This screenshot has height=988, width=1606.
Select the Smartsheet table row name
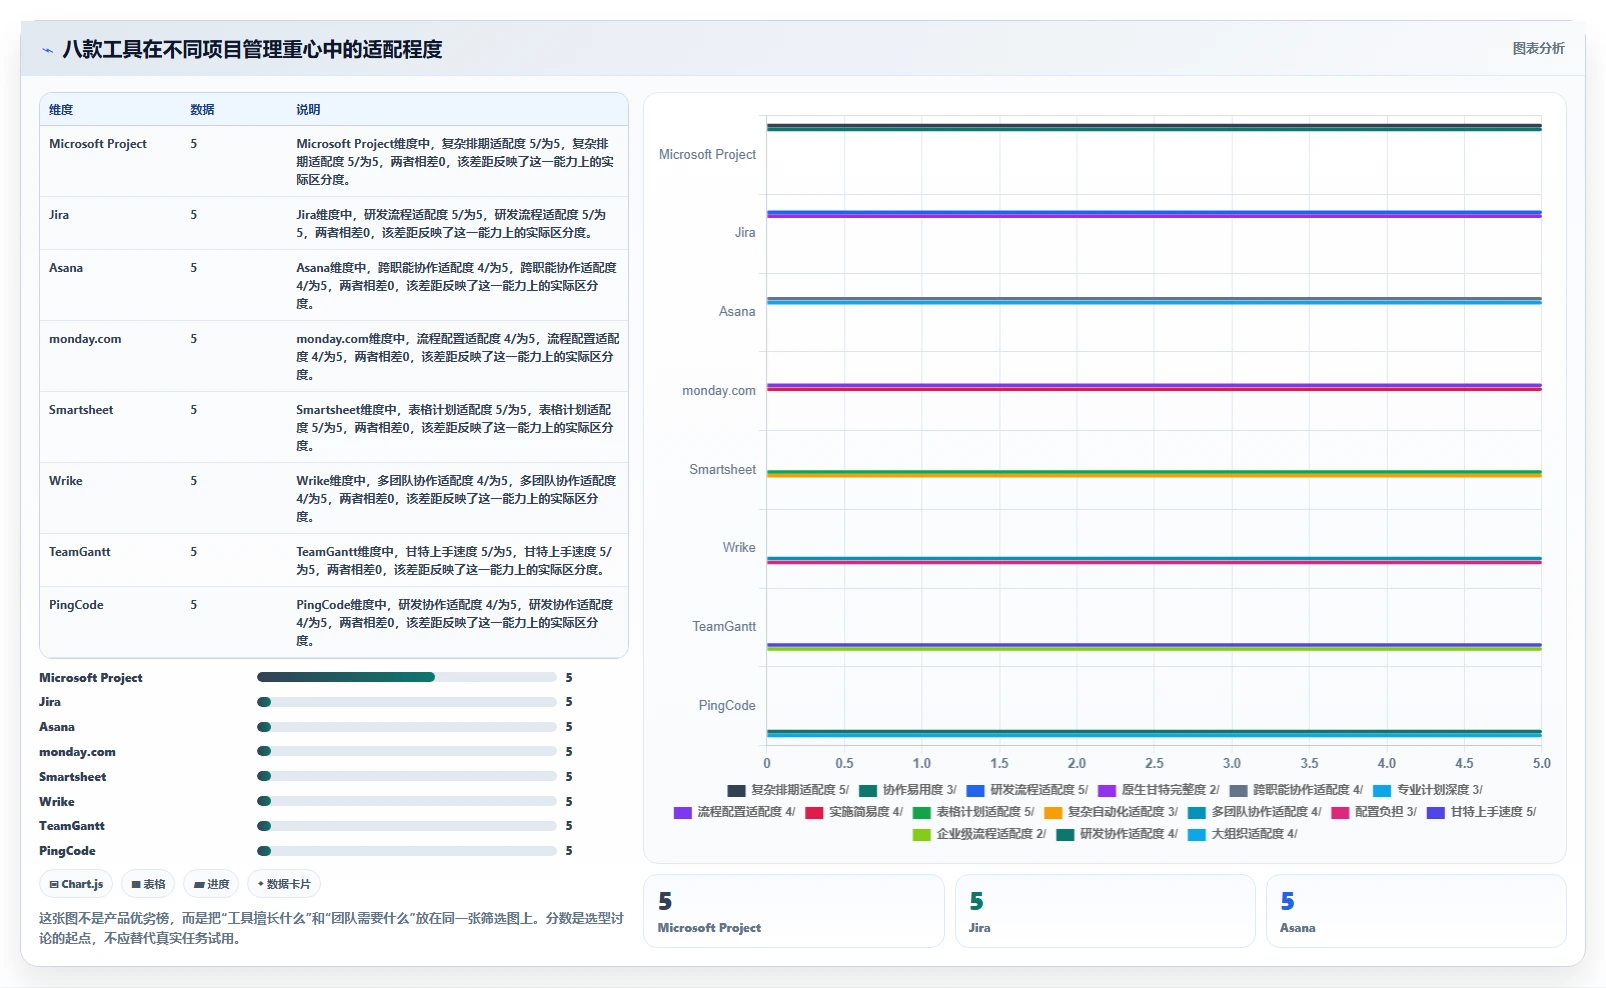(x=81, y=410)
